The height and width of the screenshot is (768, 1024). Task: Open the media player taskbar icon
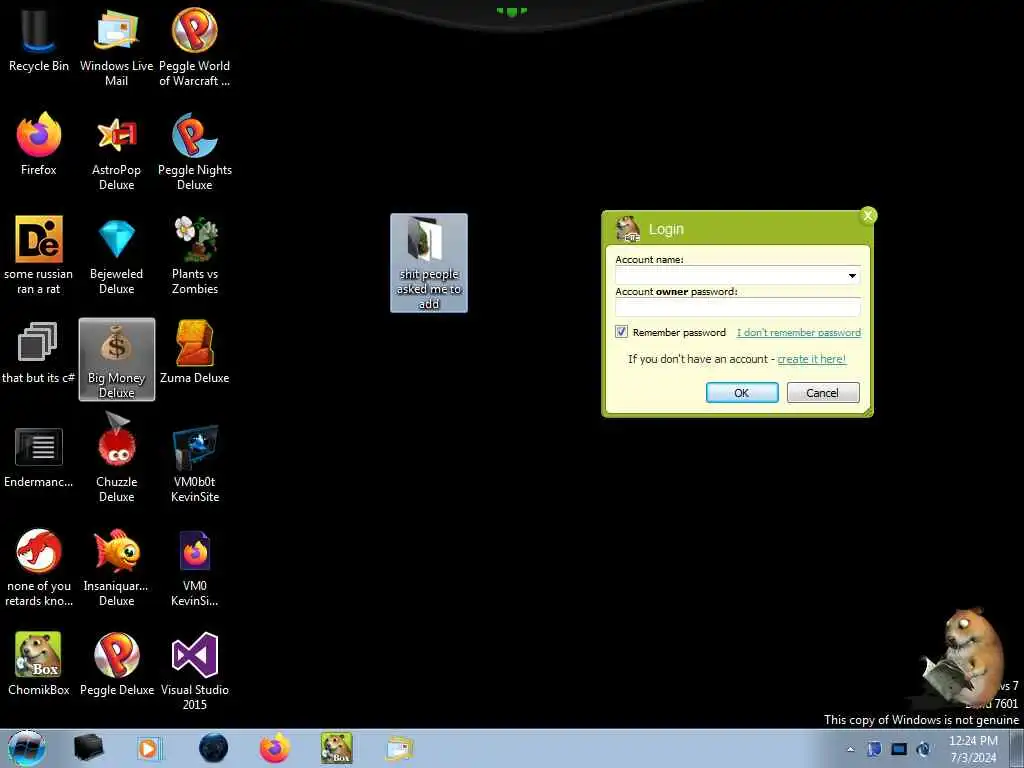pos(150,748)
